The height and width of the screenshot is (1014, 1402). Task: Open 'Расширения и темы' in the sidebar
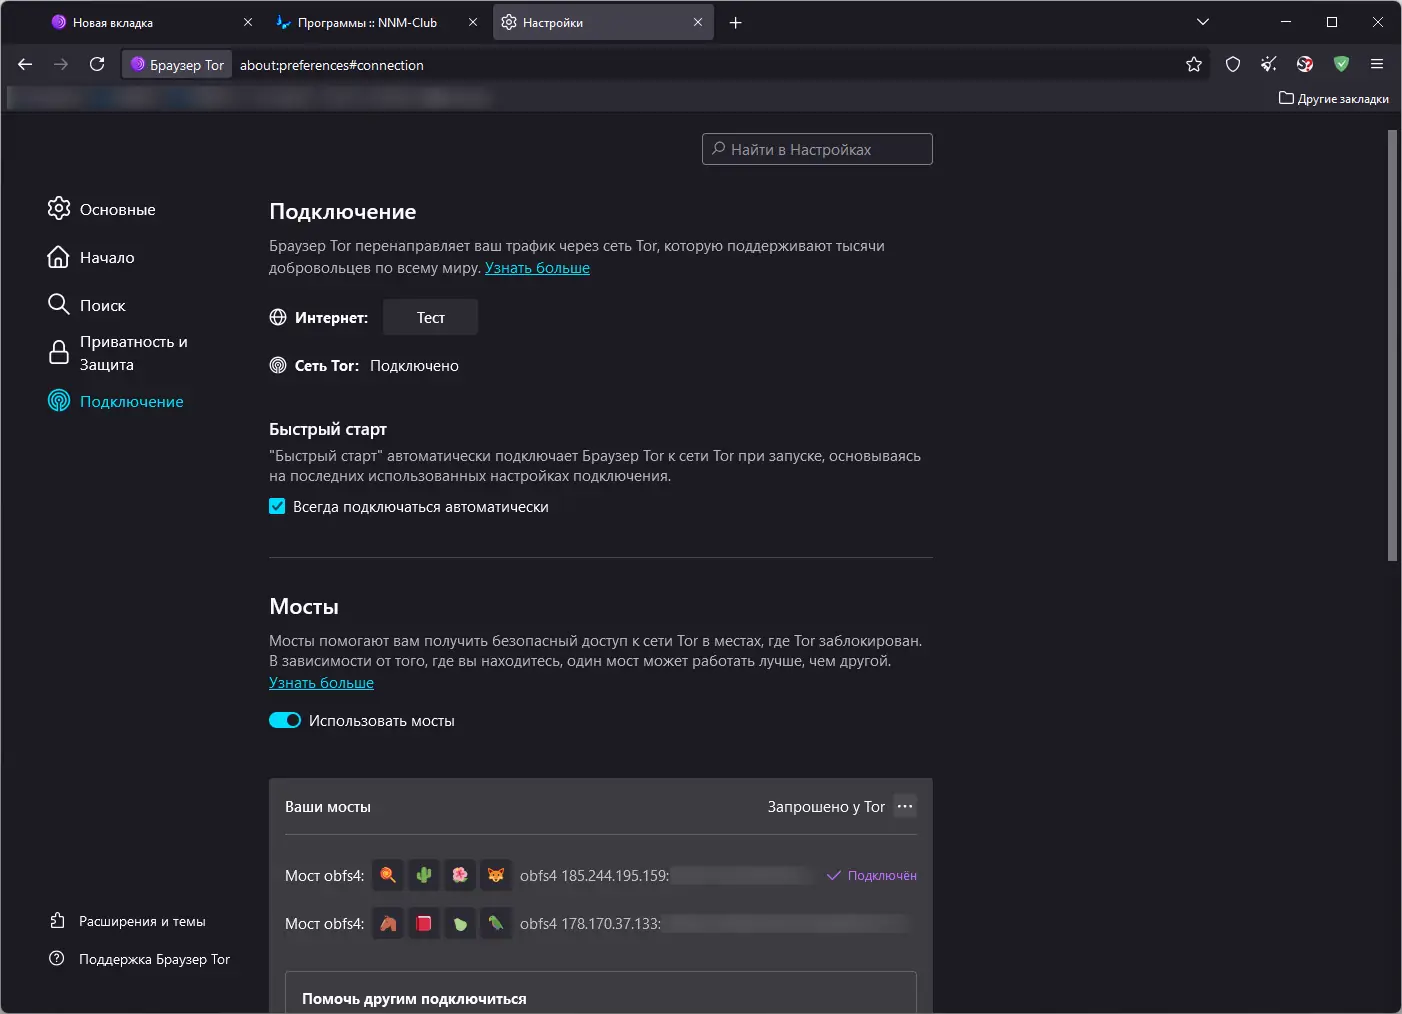(141, 921)
